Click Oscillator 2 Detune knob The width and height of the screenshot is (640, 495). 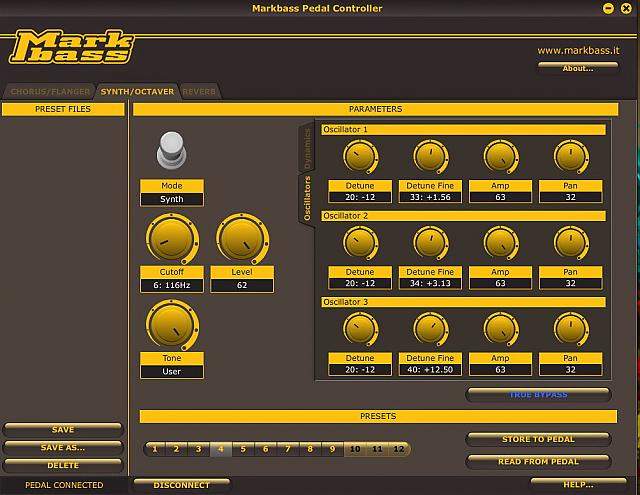point(360,243)
